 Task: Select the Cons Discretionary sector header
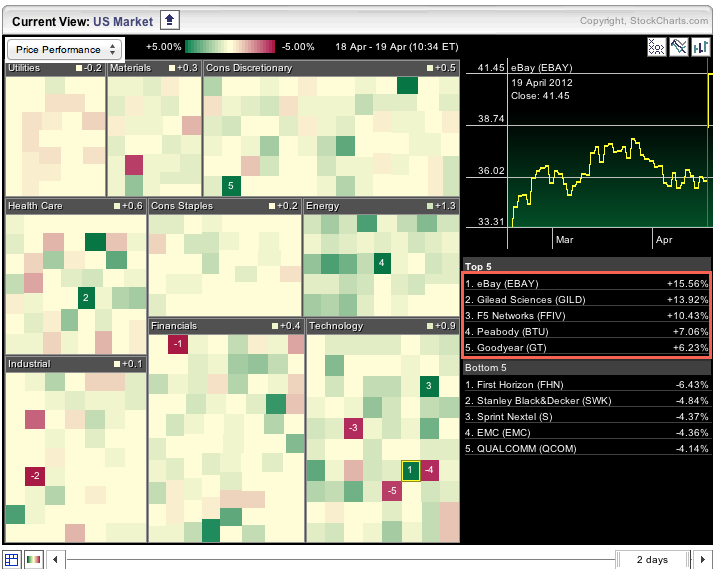[331, 68]
